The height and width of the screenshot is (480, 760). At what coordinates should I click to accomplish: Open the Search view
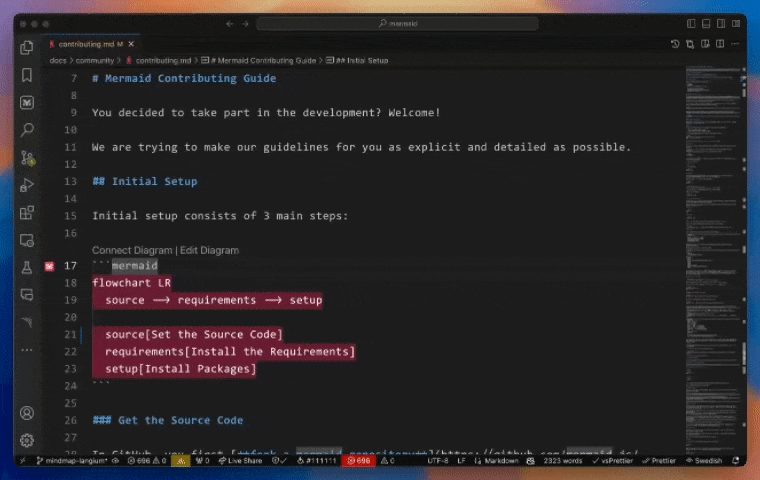[27, 130]
